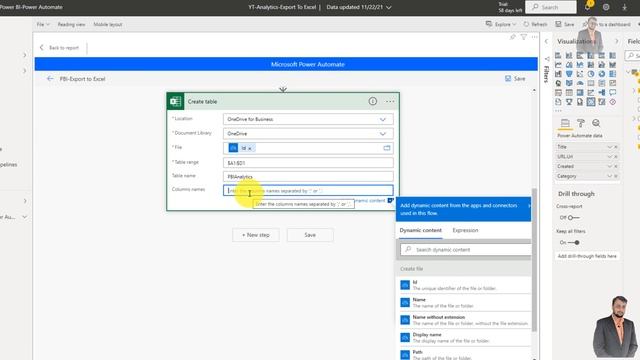The width and height of the screenshot is (640, 360).
Task: Select the line chart visual
Action: [558, 64]
